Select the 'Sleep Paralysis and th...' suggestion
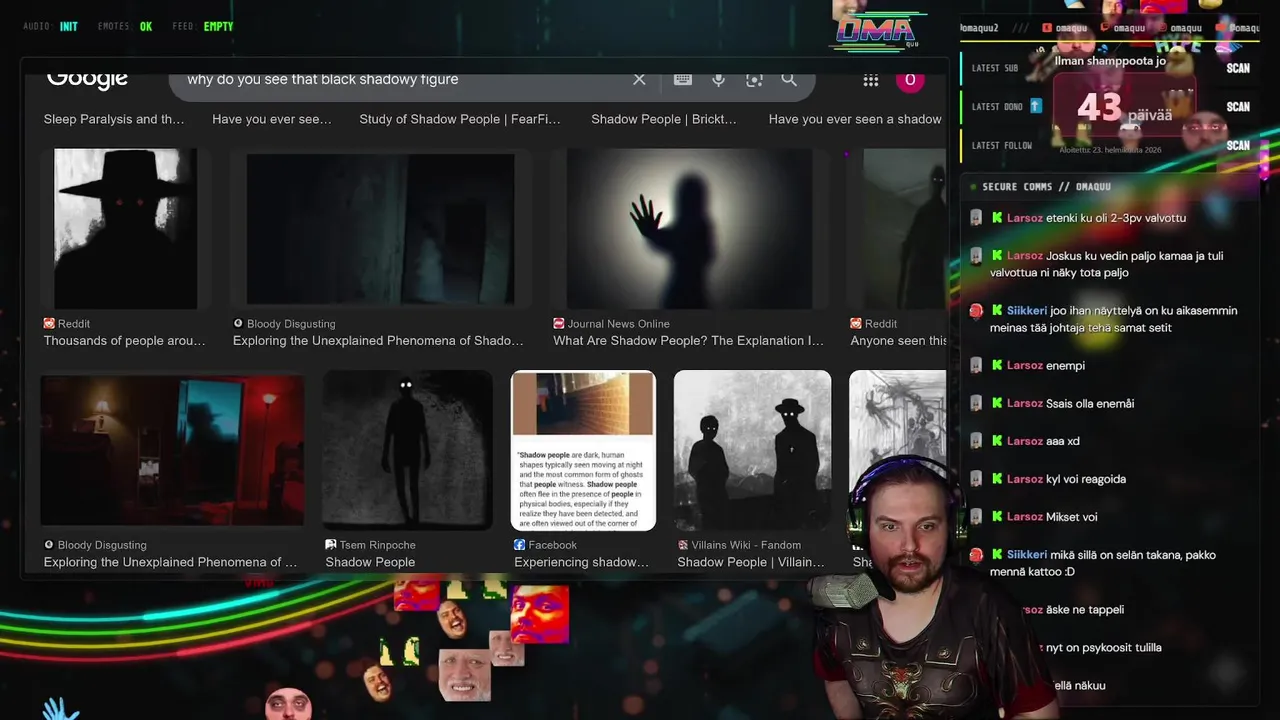The width and height of the screenshot is (1280, 720). click(114, 119)
